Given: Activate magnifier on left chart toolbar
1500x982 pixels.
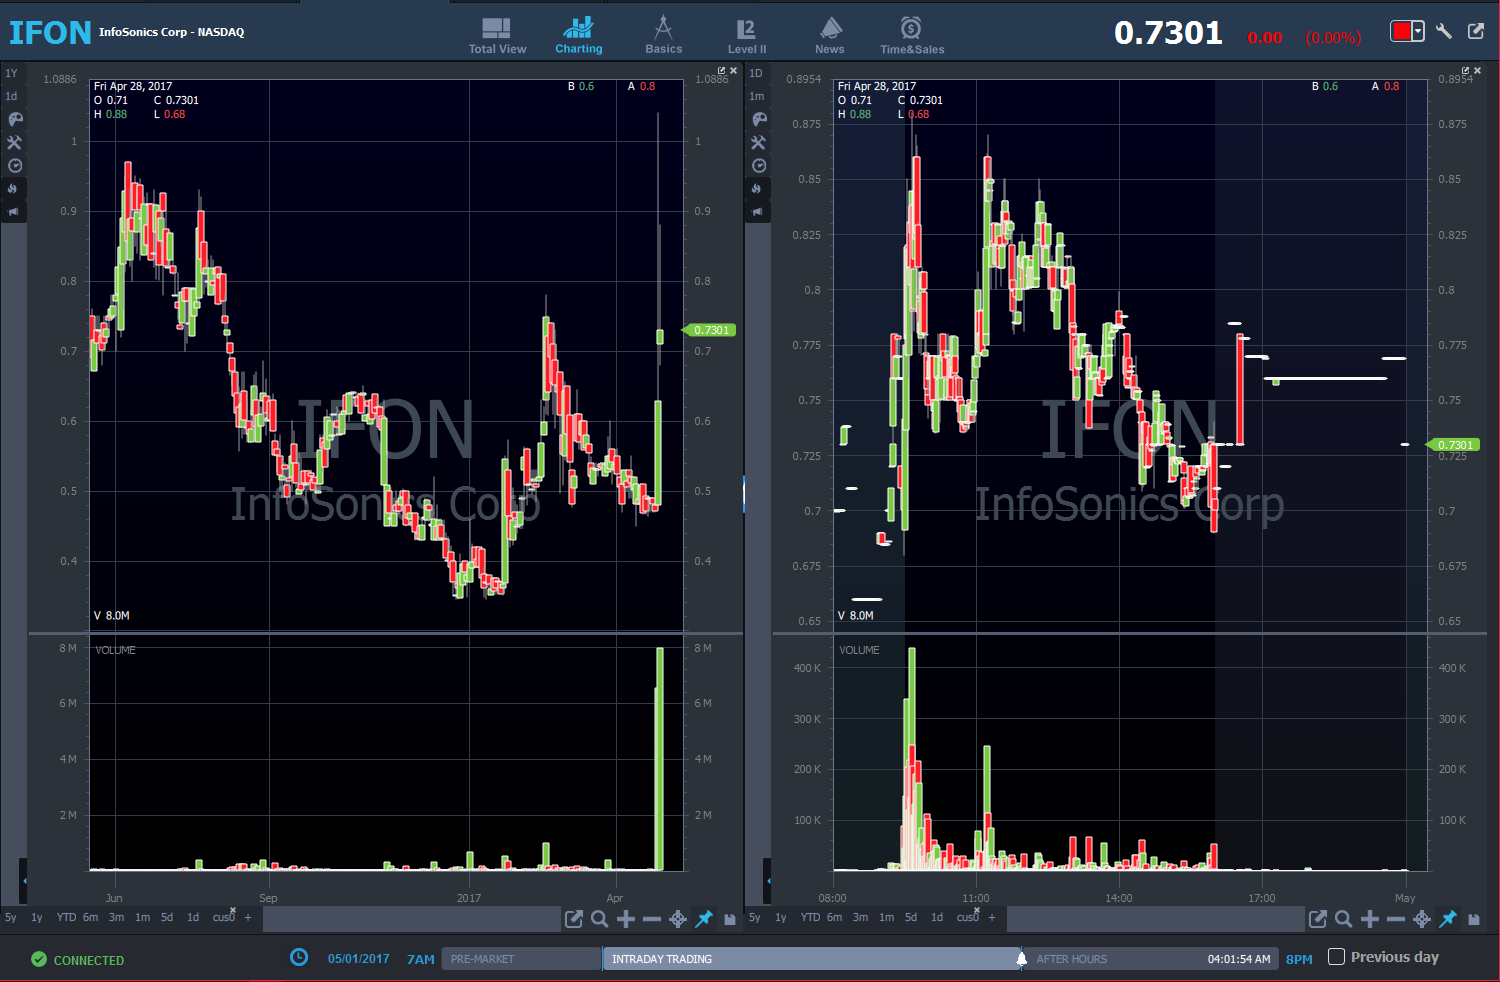Looking at the screenshot, I should 600,919.
